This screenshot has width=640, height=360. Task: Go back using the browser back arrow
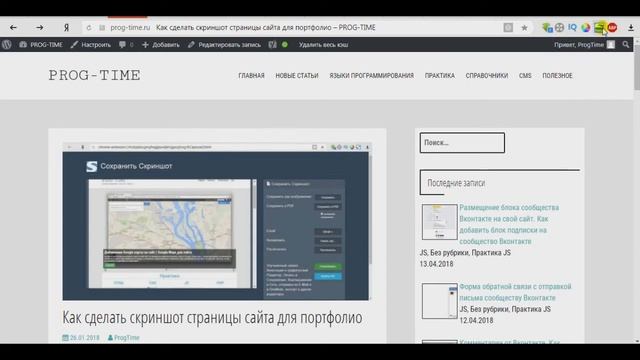point(13,28)
